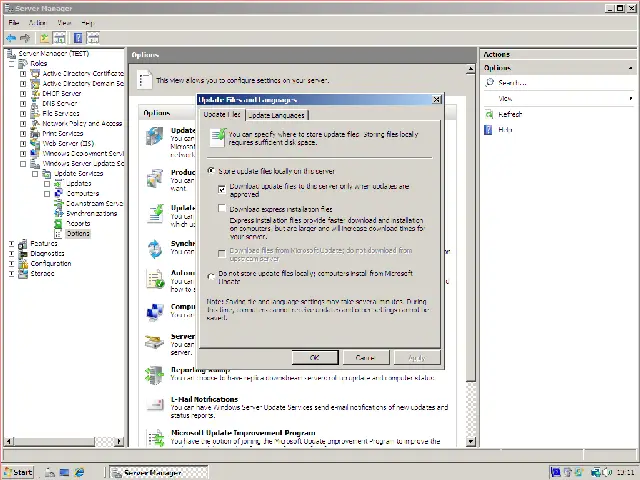Expand the DHCP Server tree node
The width and height of the screenshot is (640, 480).
23,93
